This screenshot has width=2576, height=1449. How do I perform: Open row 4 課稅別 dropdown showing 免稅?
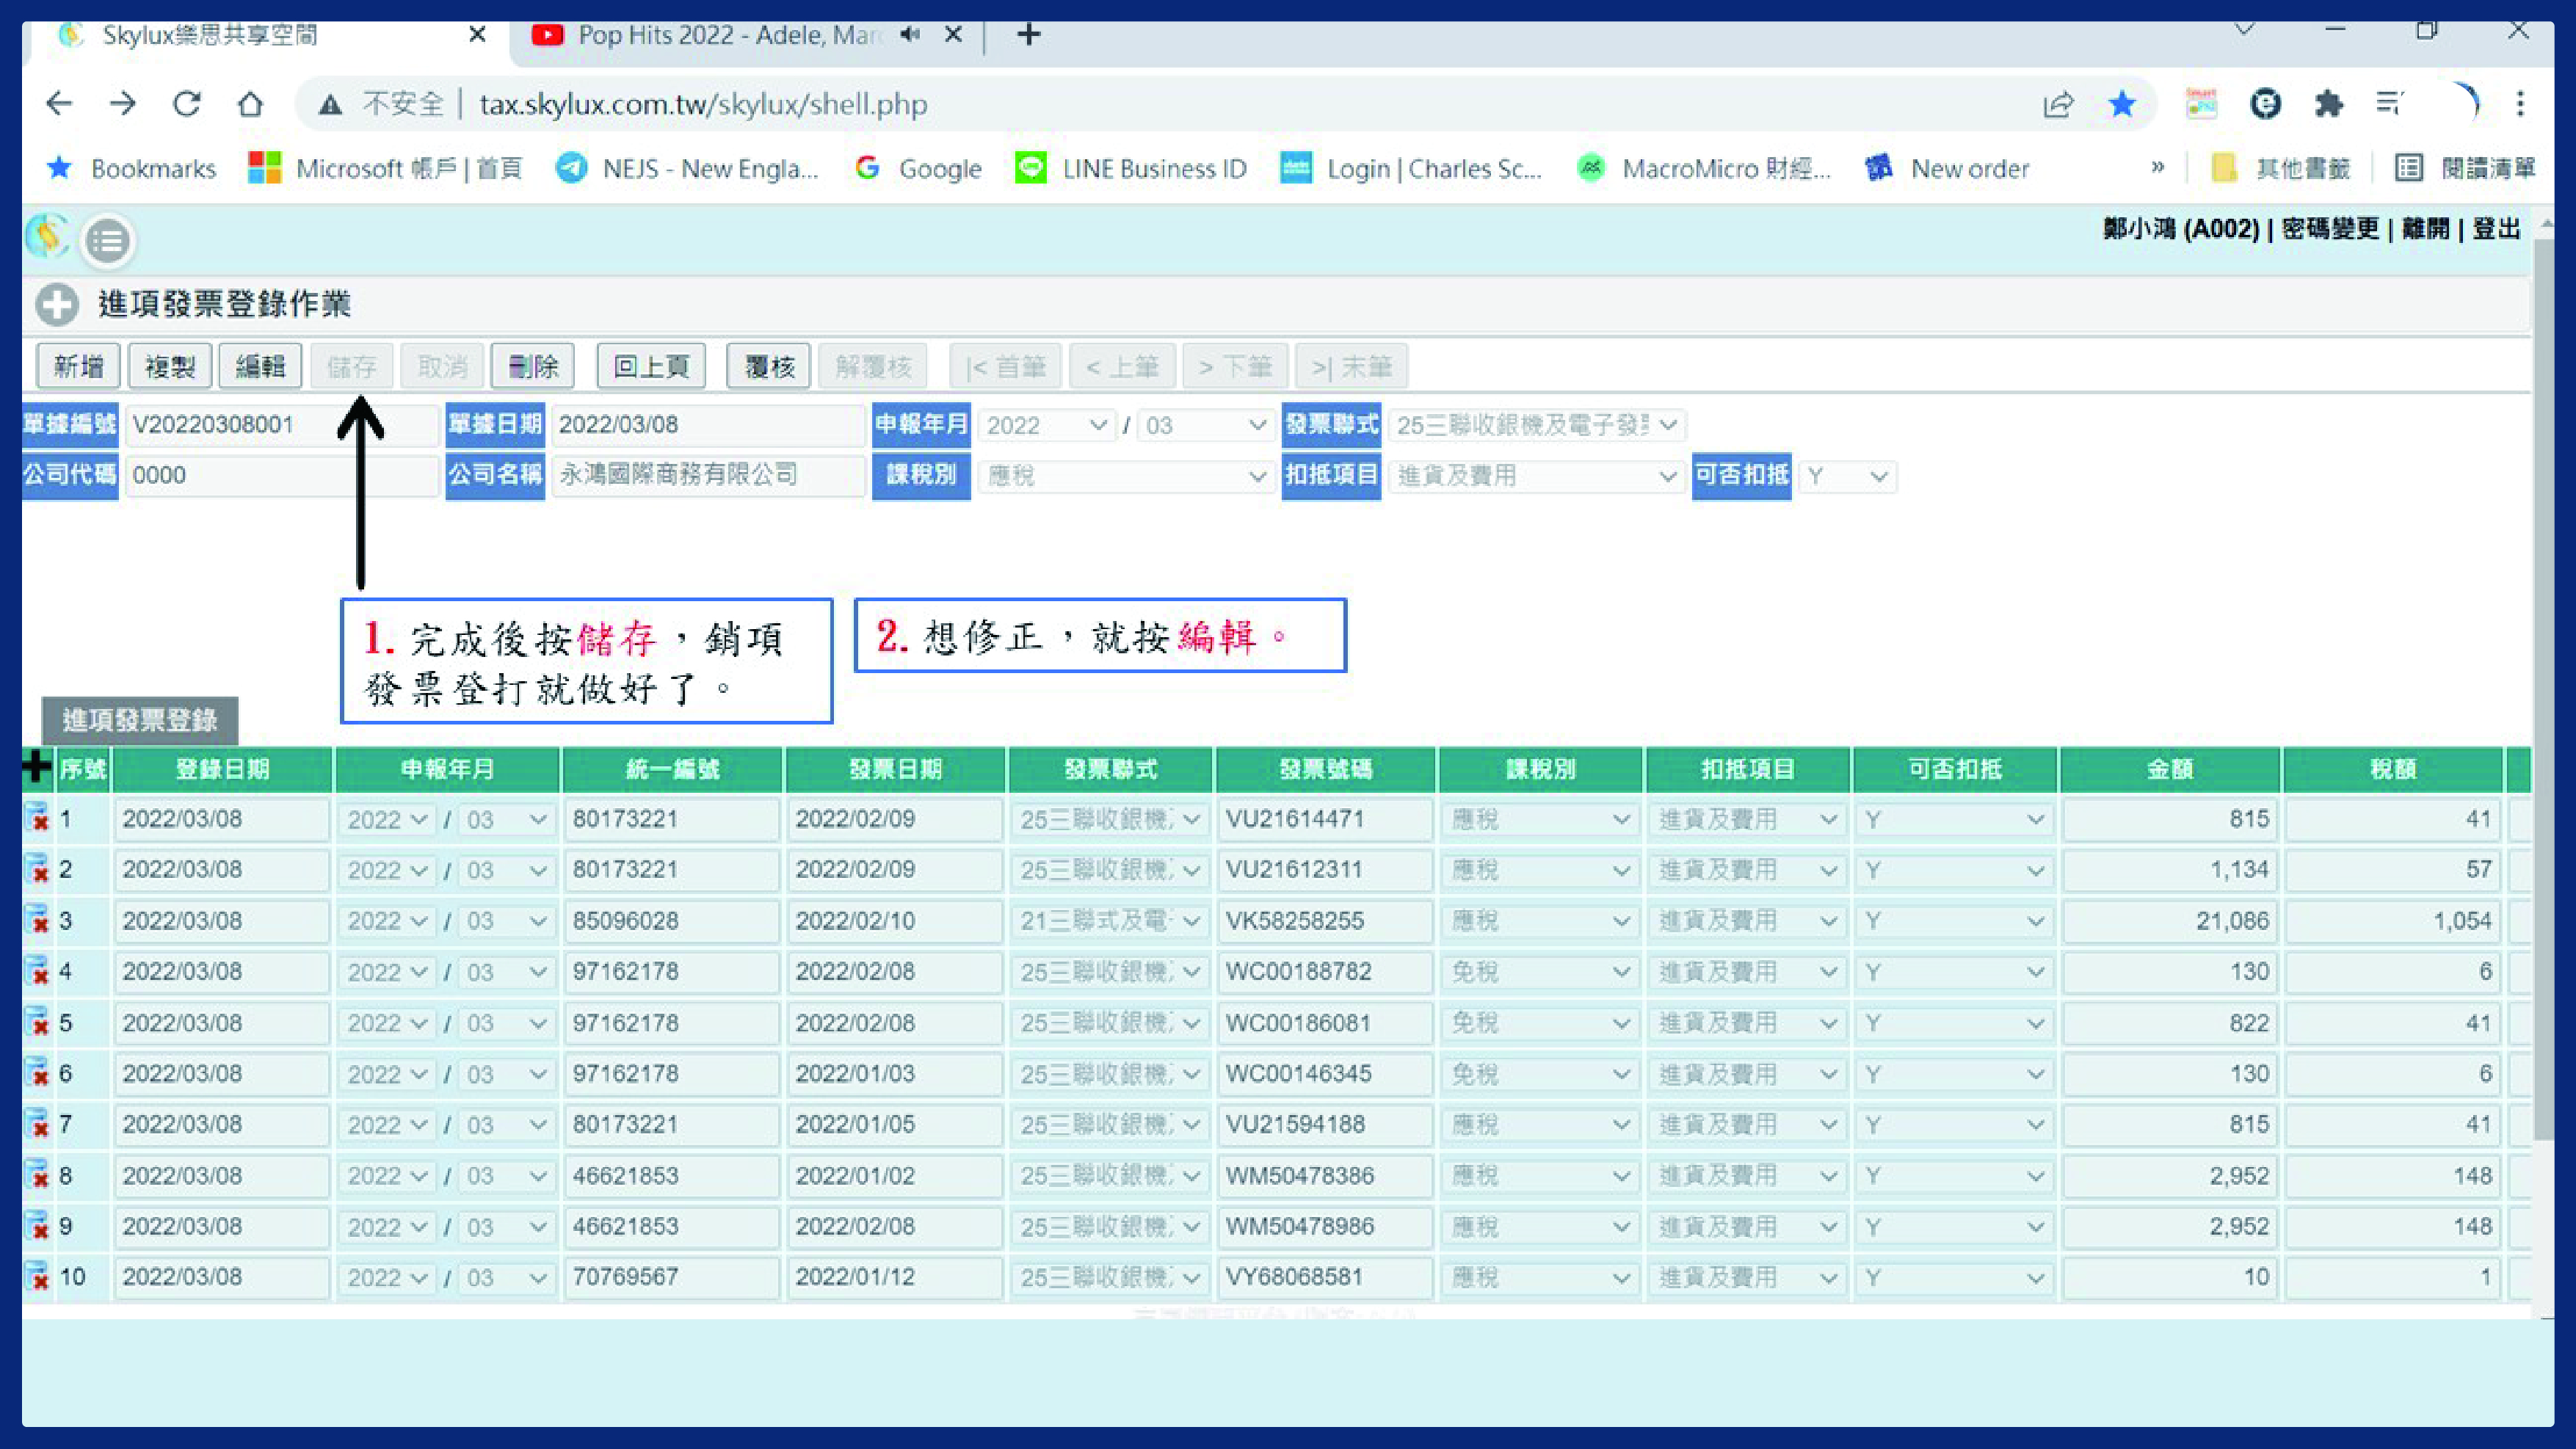point(1541,972)
